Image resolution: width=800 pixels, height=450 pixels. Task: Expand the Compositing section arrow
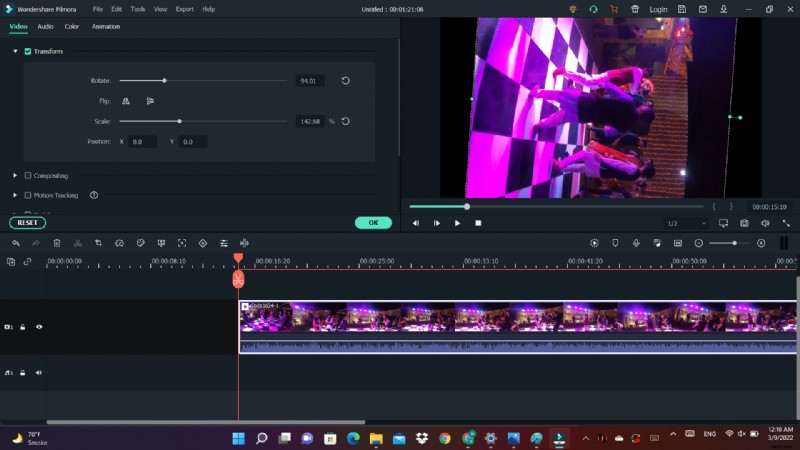15,175
